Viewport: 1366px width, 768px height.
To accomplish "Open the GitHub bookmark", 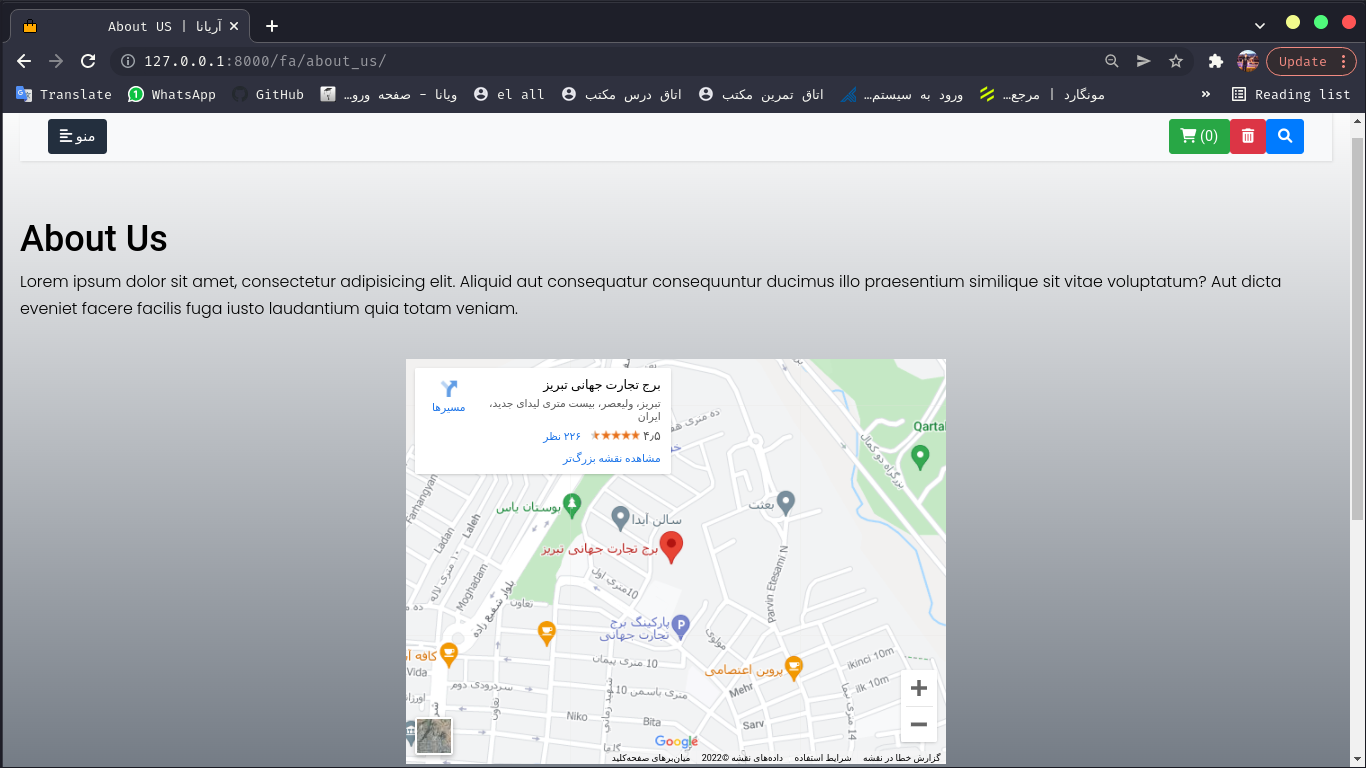I will point(268,94).
